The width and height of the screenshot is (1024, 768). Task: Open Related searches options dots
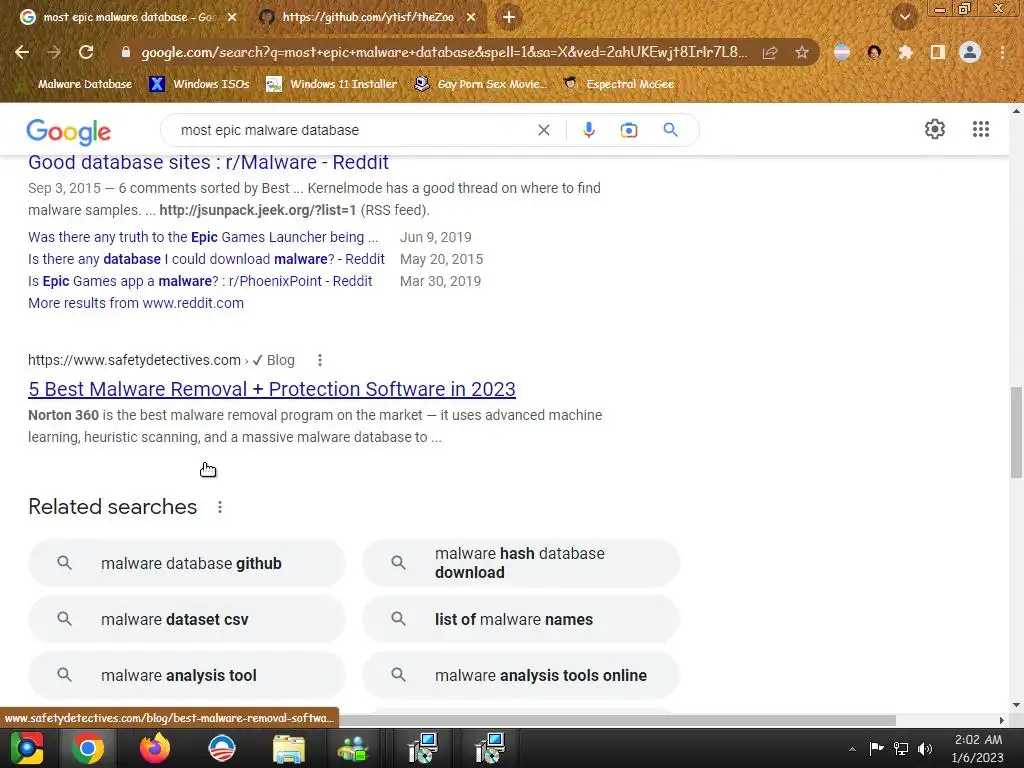tap(220, 507)
